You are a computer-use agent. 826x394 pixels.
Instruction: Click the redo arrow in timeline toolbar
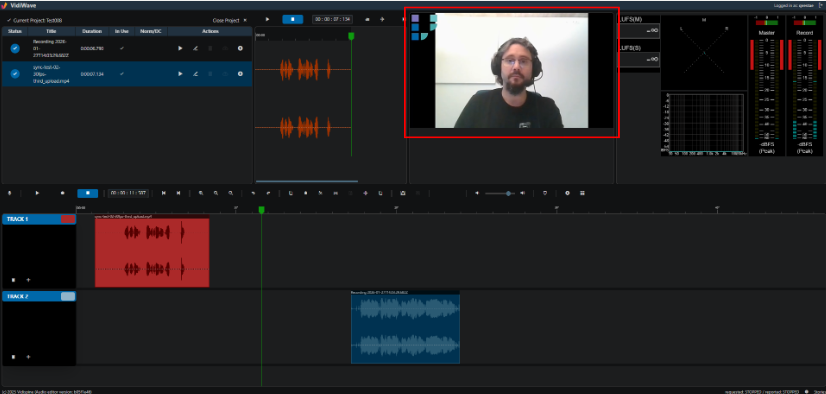[268, 193]
